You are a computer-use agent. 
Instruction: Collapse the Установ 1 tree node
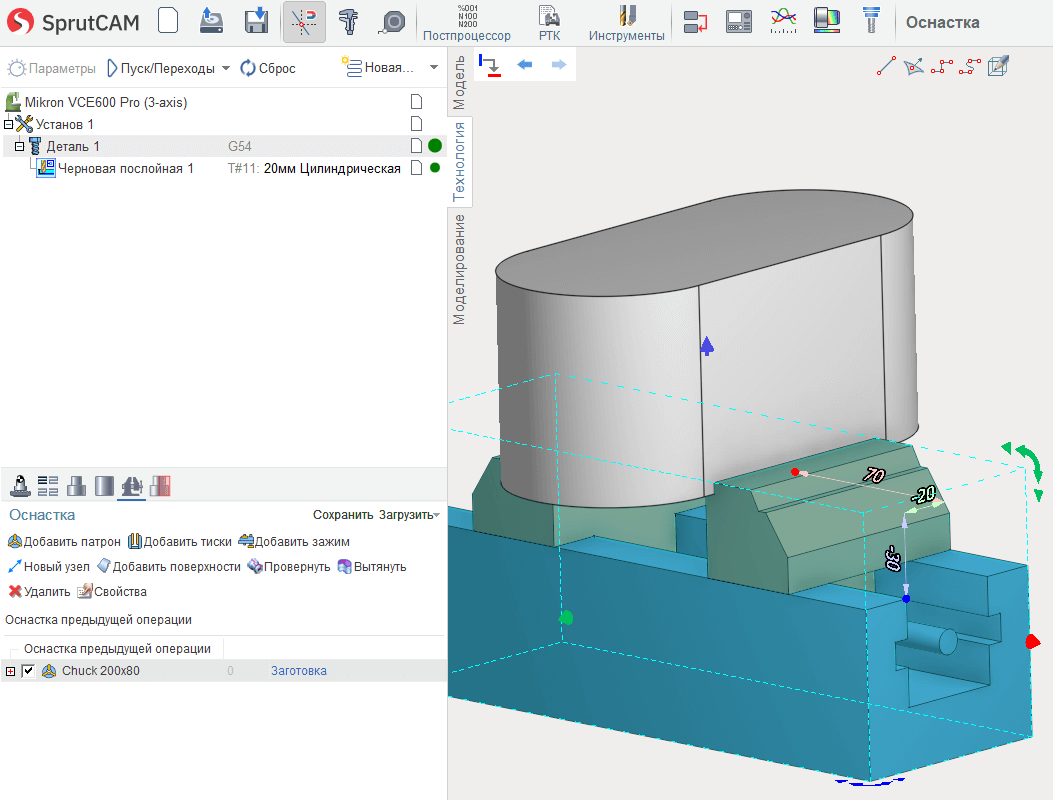click(9, 124)
